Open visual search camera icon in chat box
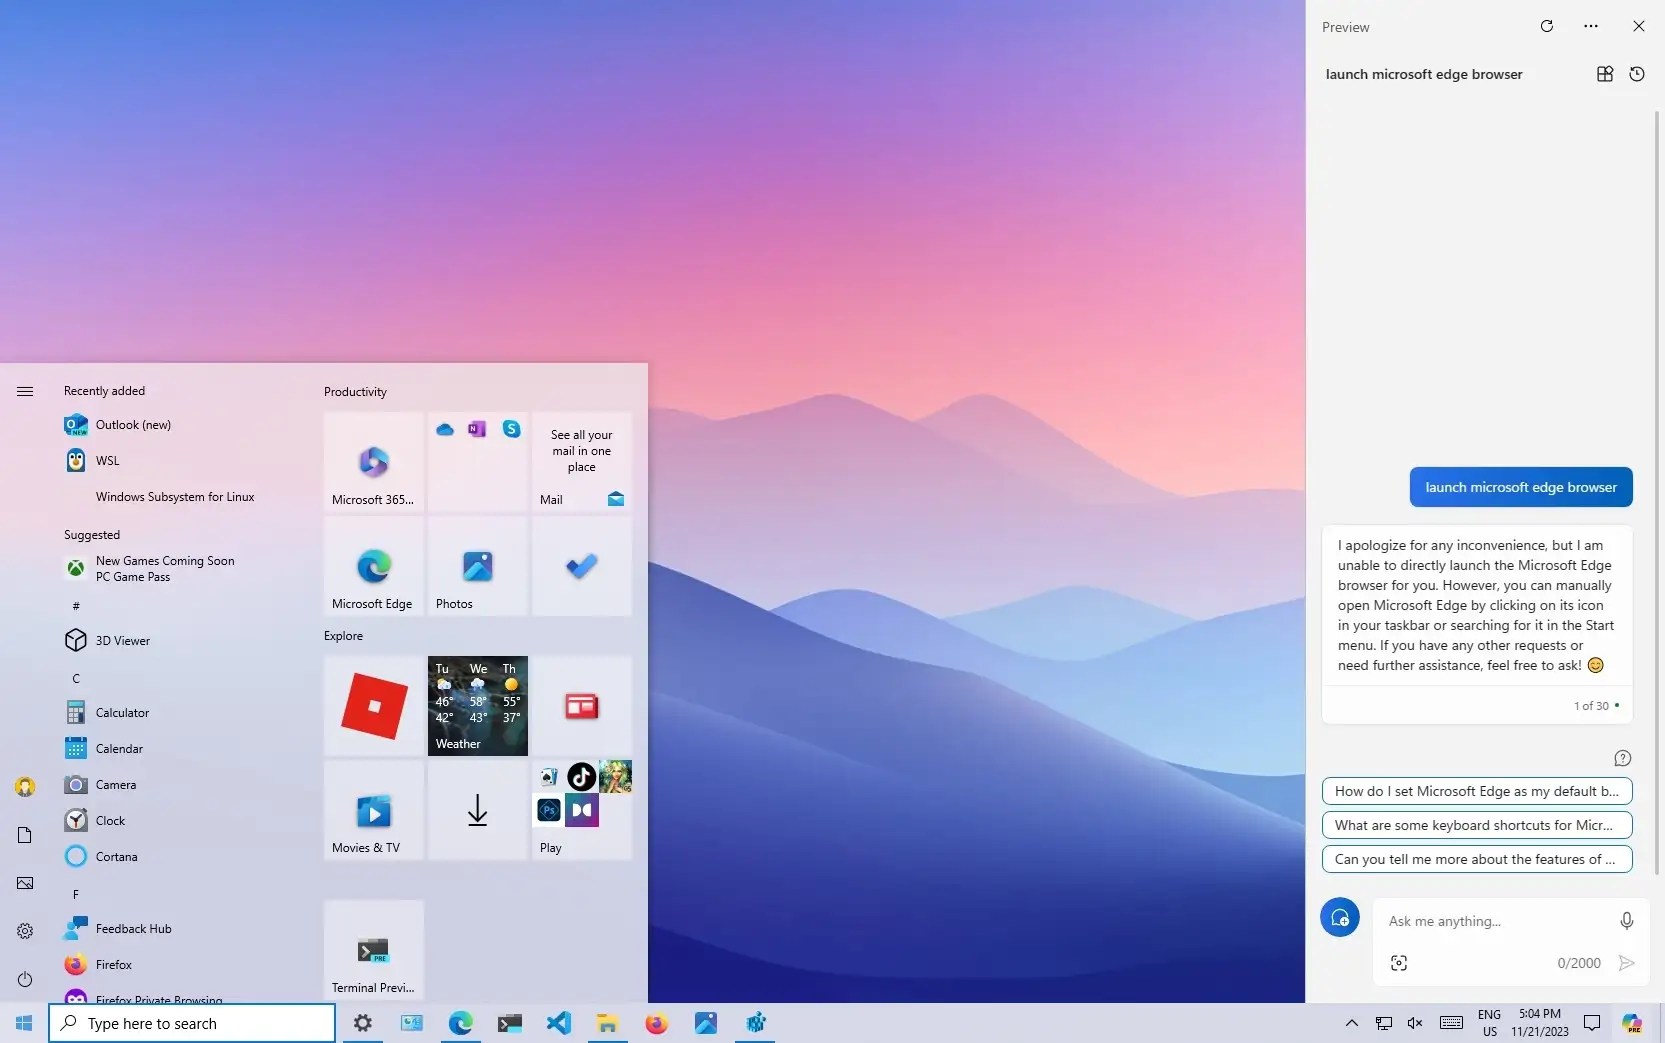 1399,962
